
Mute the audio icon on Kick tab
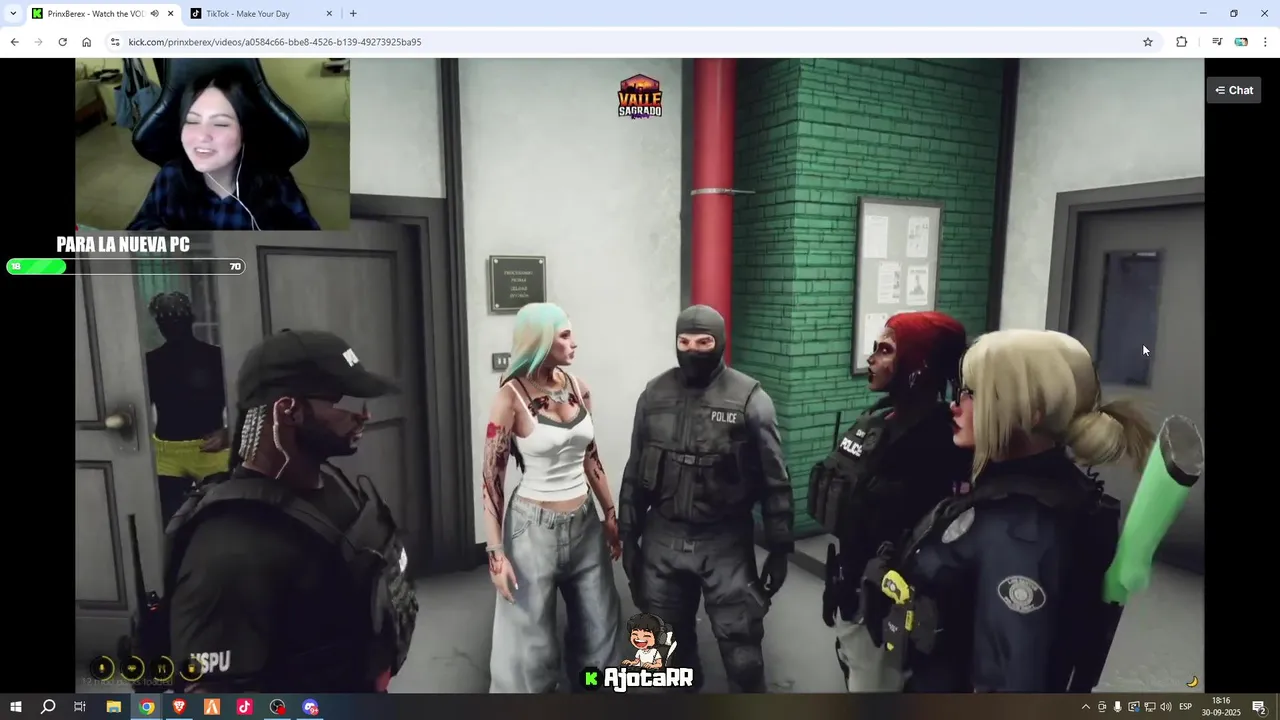point(154,14)
